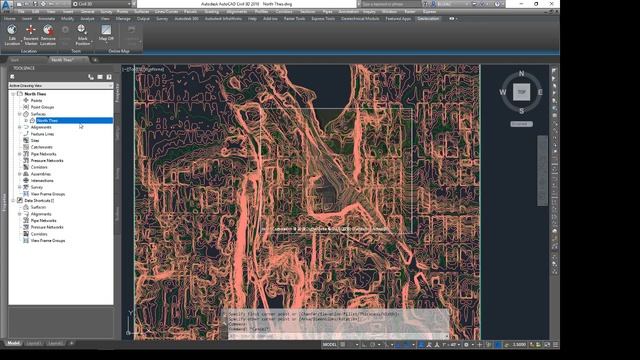This screenshot has height=360, width=640.
Task: Expand the Assemblies tree node
Action: (20, 174)
